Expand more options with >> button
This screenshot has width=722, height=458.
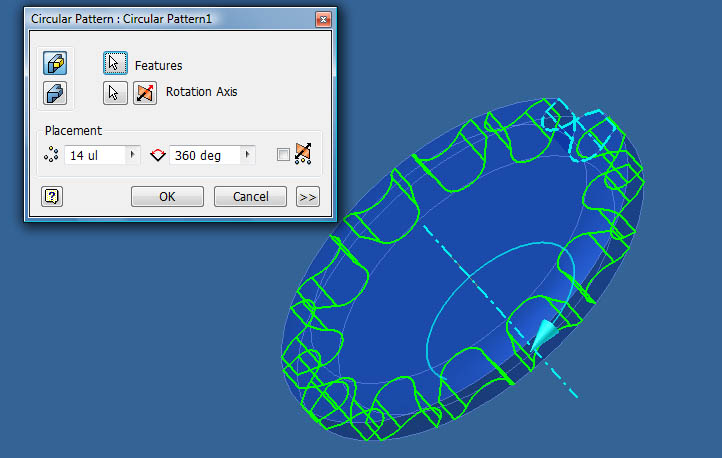tap(308, 197)
